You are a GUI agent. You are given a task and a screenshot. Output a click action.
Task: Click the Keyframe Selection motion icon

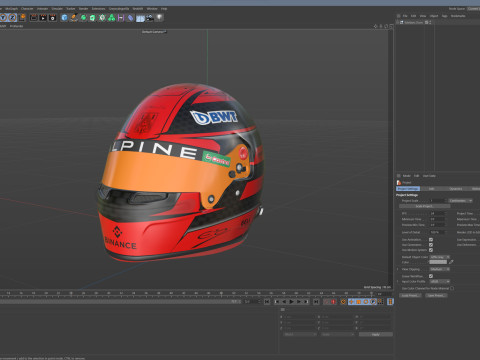tap(343, 302)
